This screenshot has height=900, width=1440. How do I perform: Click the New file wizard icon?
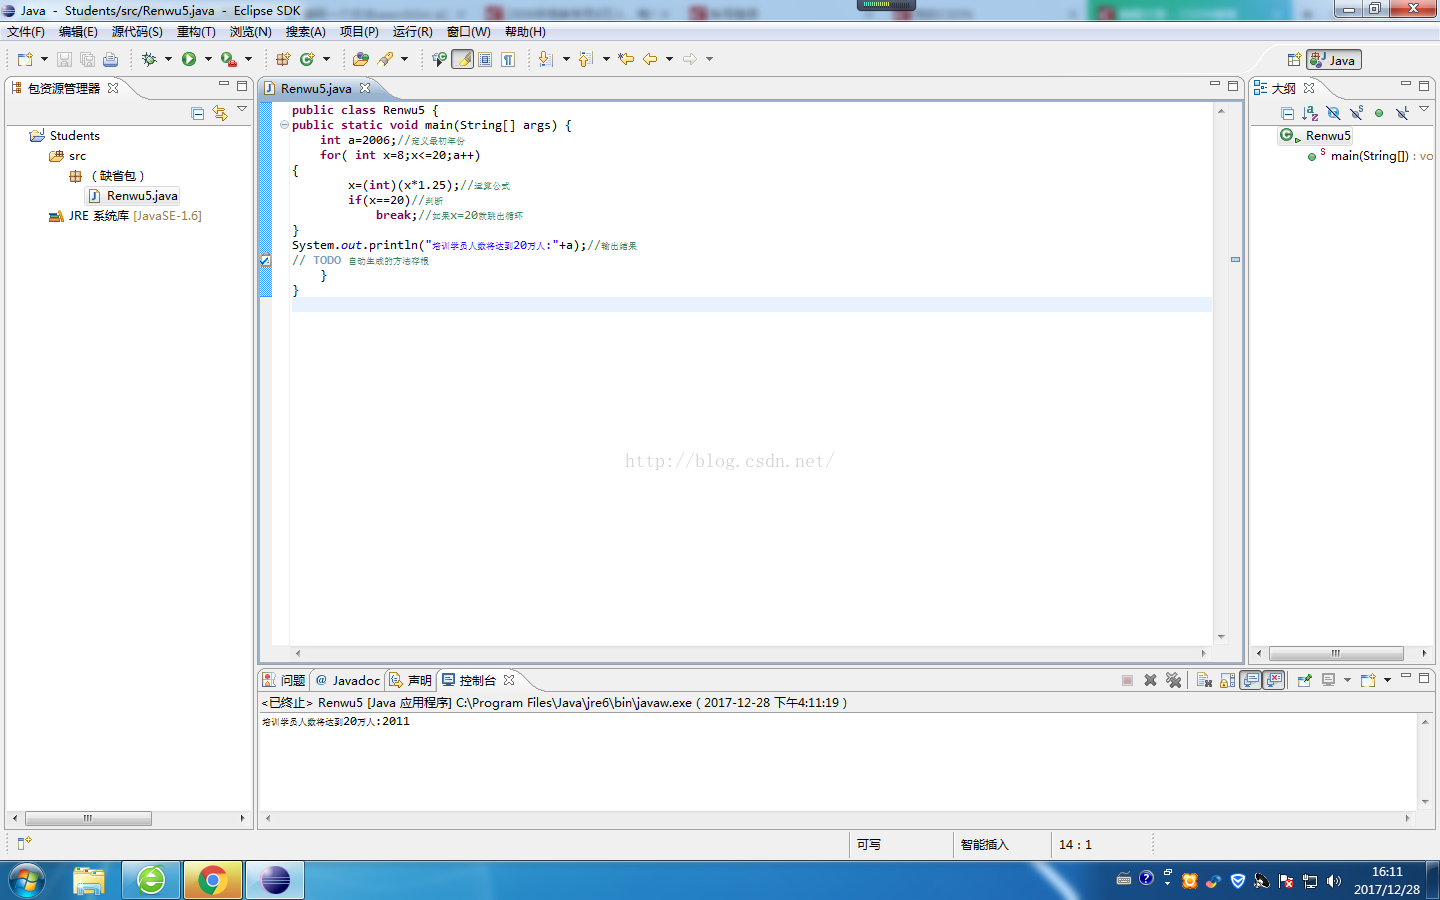[x=25, y=59]
